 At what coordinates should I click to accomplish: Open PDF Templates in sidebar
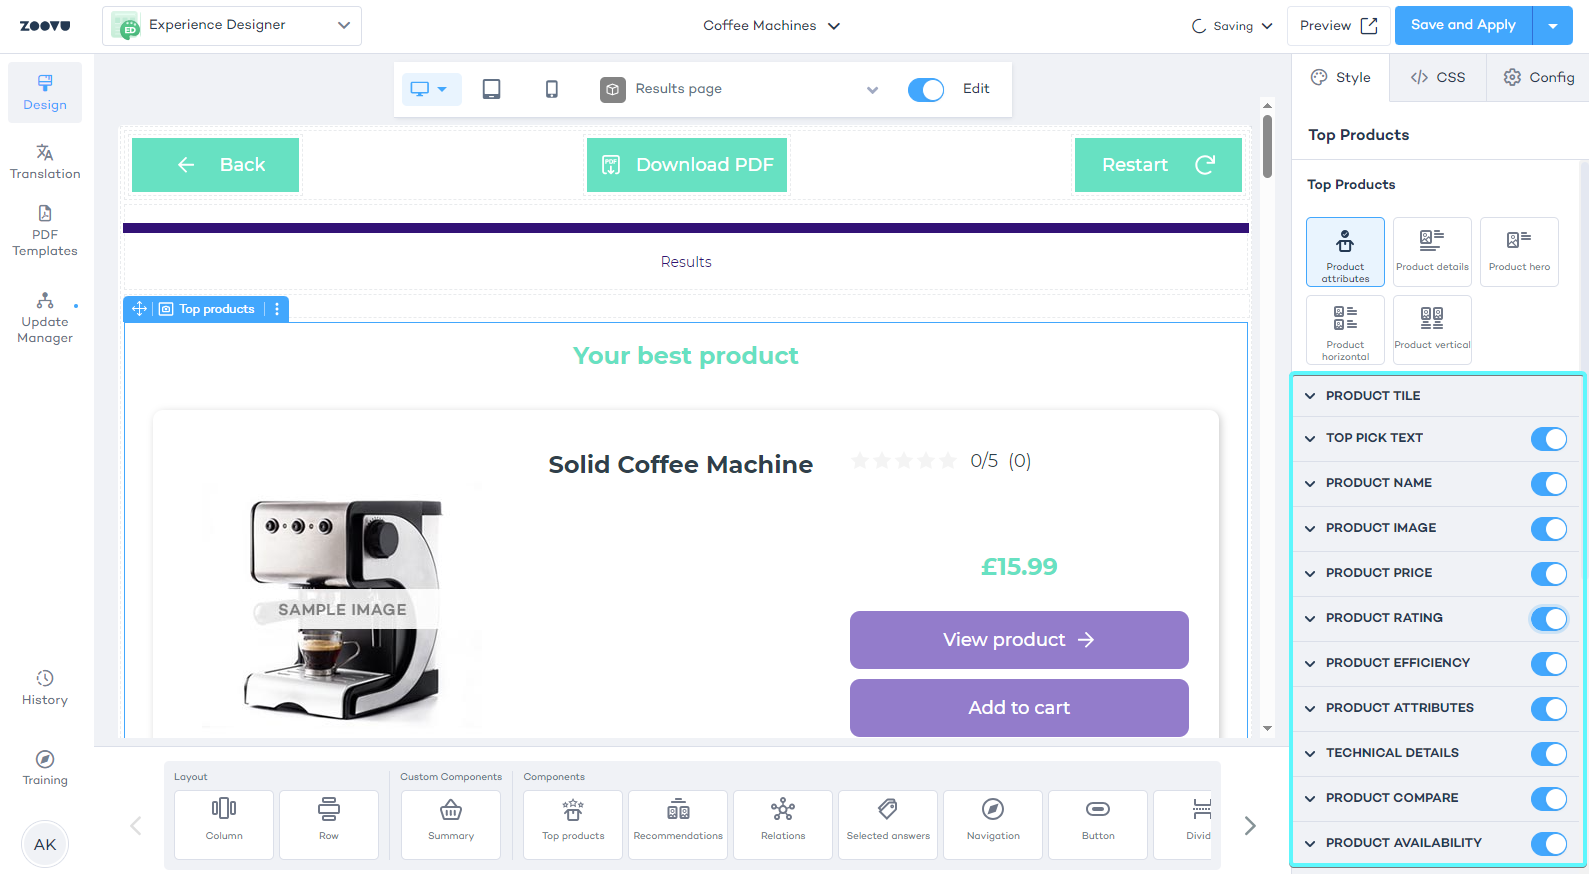(x=45, y=231)
